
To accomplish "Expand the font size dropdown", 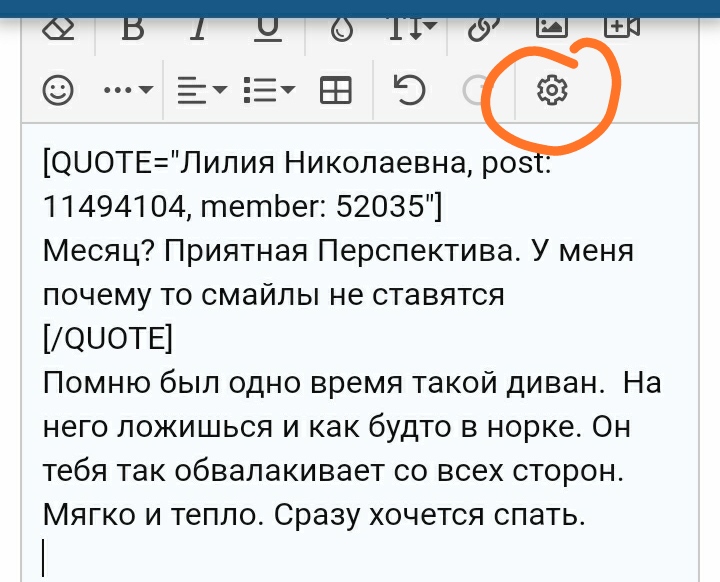I will [x=413, y=29].
